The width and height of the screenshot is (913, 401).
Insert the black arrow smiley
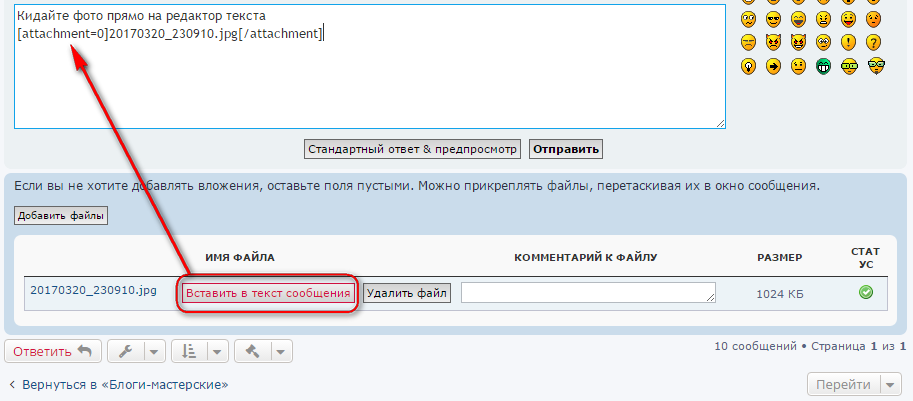773,66
